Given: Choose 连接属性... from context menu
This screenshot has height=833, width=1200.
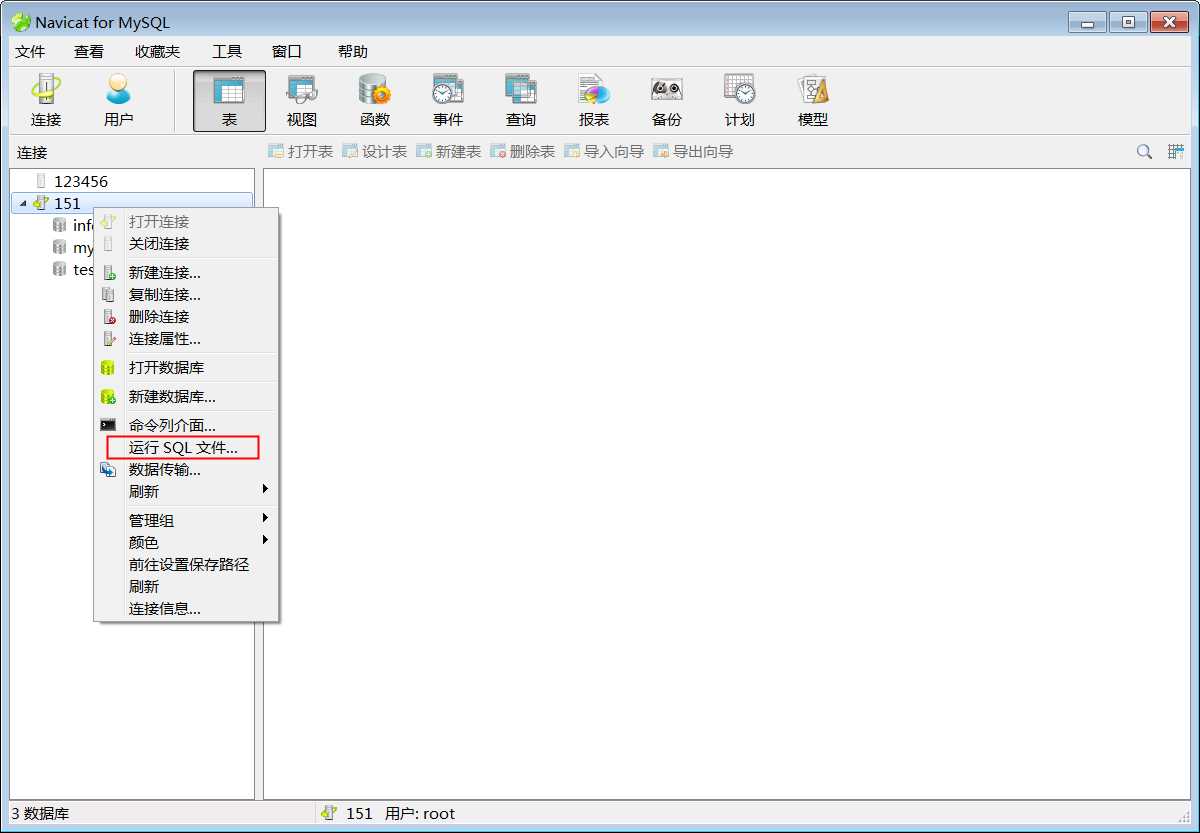Looking at the screenshot, I should (x=186, y=339).
